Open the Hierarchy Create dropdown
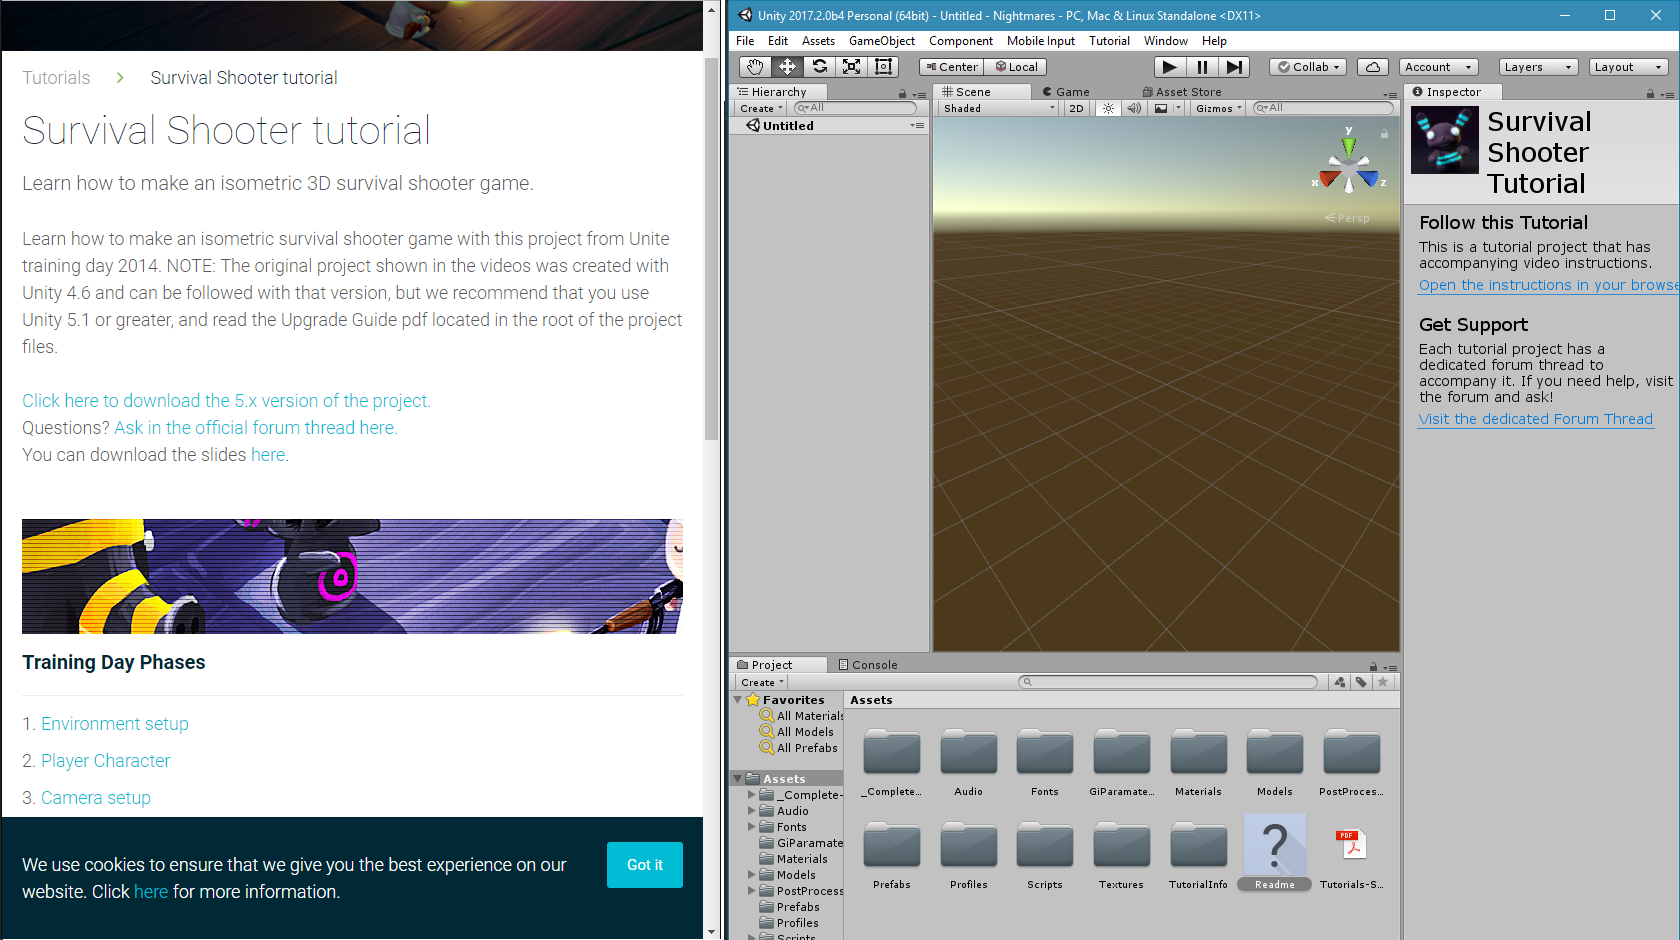The width and height of the screenshot is (1680, 940). (761, 108)
